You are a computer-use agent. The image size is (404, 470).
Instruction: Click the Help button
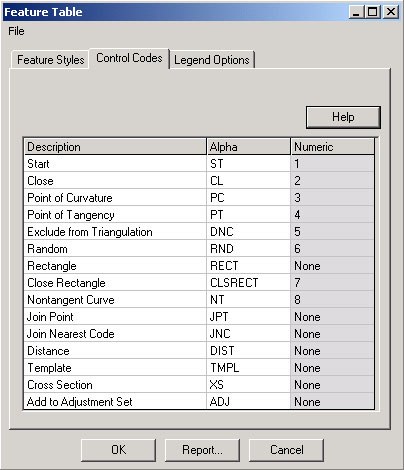tap(343, 117)
